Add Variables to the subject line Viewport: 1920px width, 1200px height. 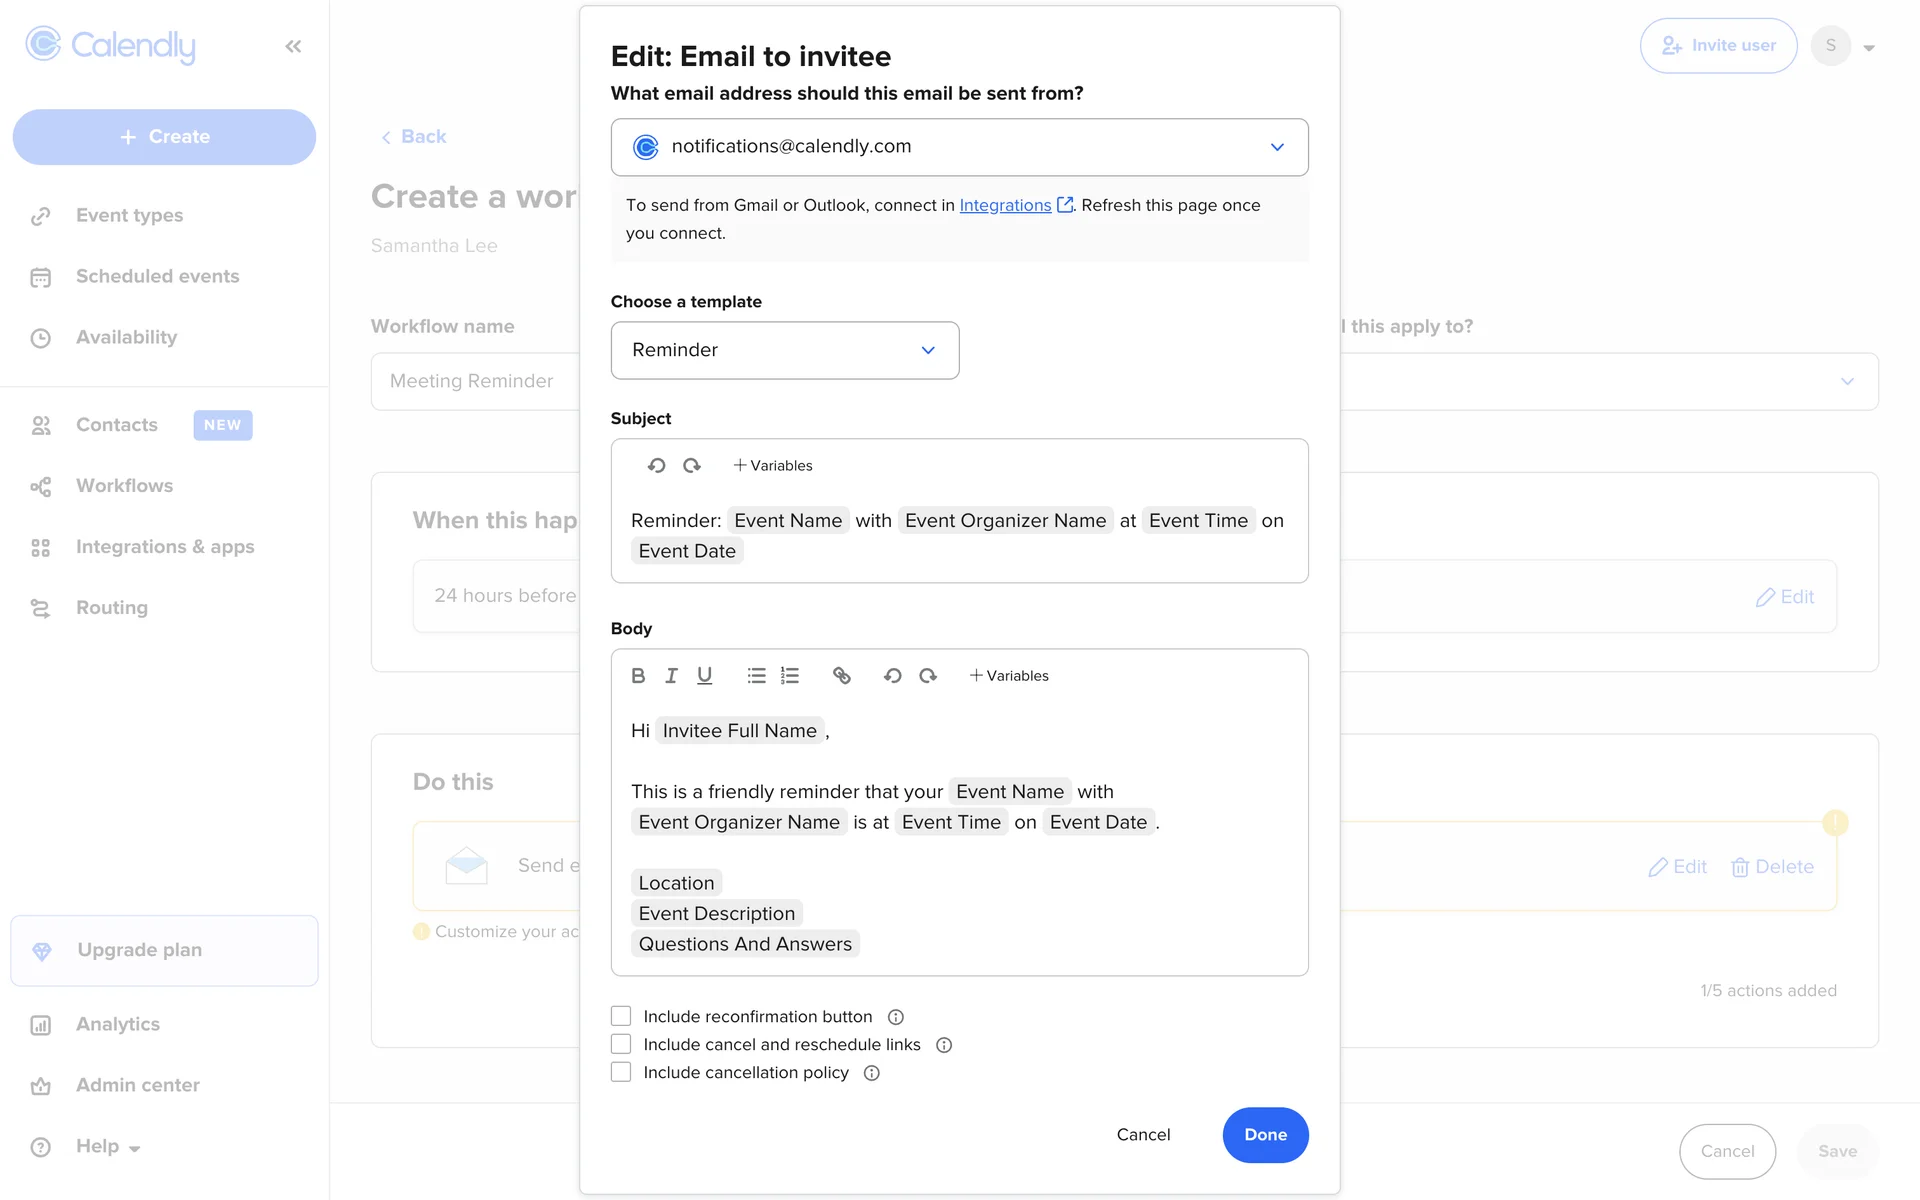tap(772, 466)
